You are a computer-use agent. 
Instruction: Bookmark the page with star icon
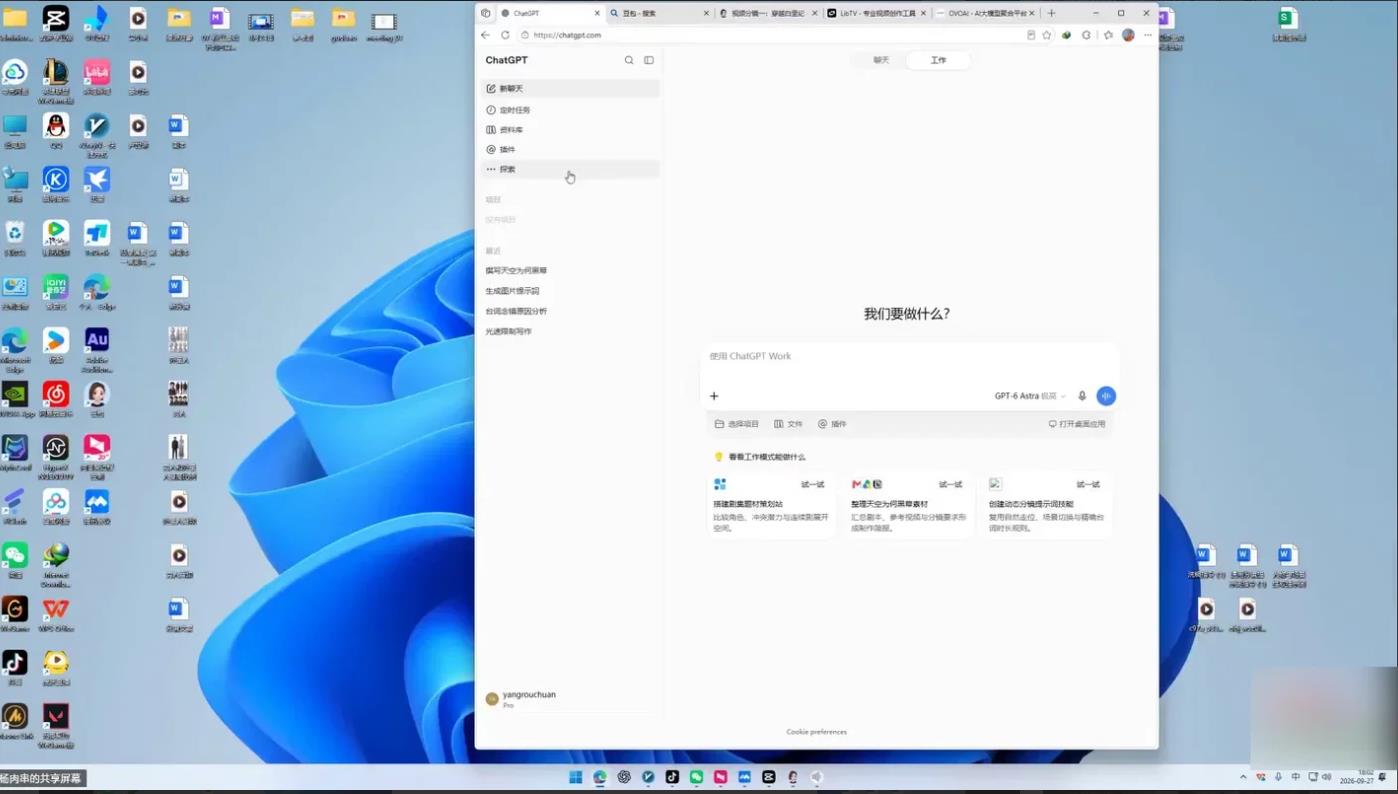tap(1047, 35)
